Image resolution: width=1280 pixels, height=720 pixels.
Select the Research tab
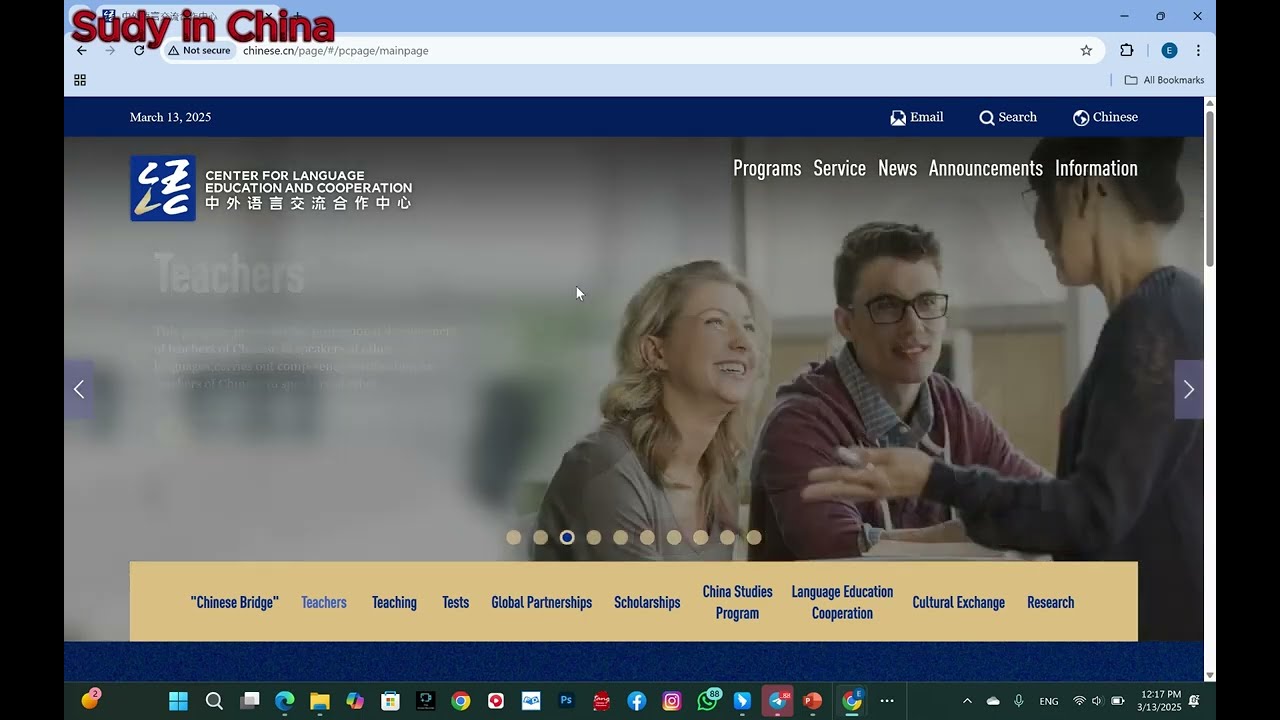click(1050, 602)
